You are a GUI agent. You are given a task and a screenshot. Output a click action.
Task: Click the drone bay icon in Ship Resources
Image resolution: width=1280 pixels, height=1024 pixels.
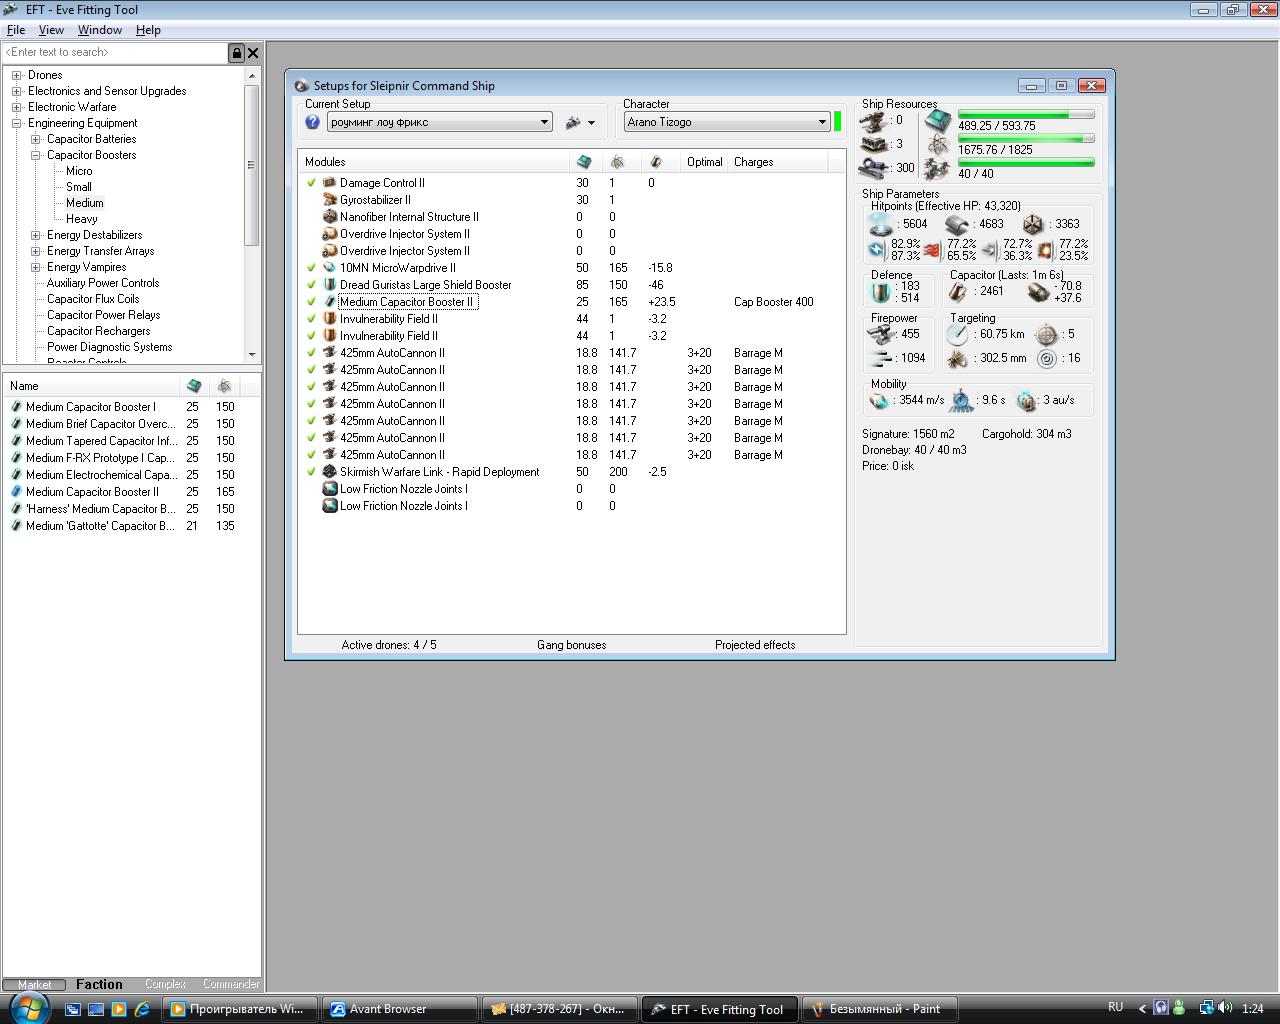937,169
